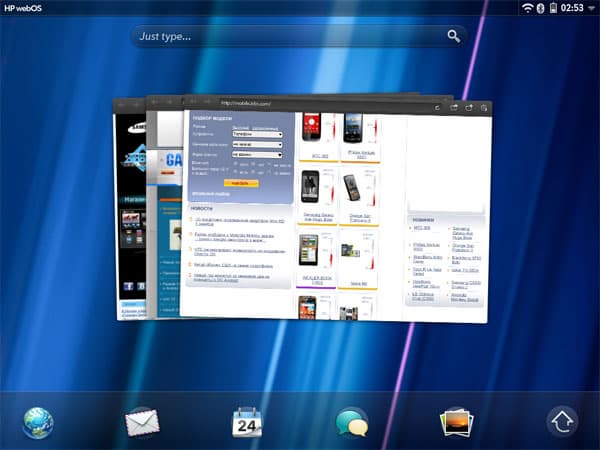Open the last news headline link

232,278
